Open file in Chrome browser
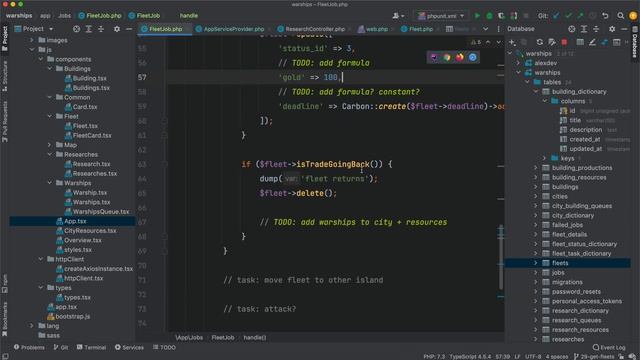 click(447, 58)
